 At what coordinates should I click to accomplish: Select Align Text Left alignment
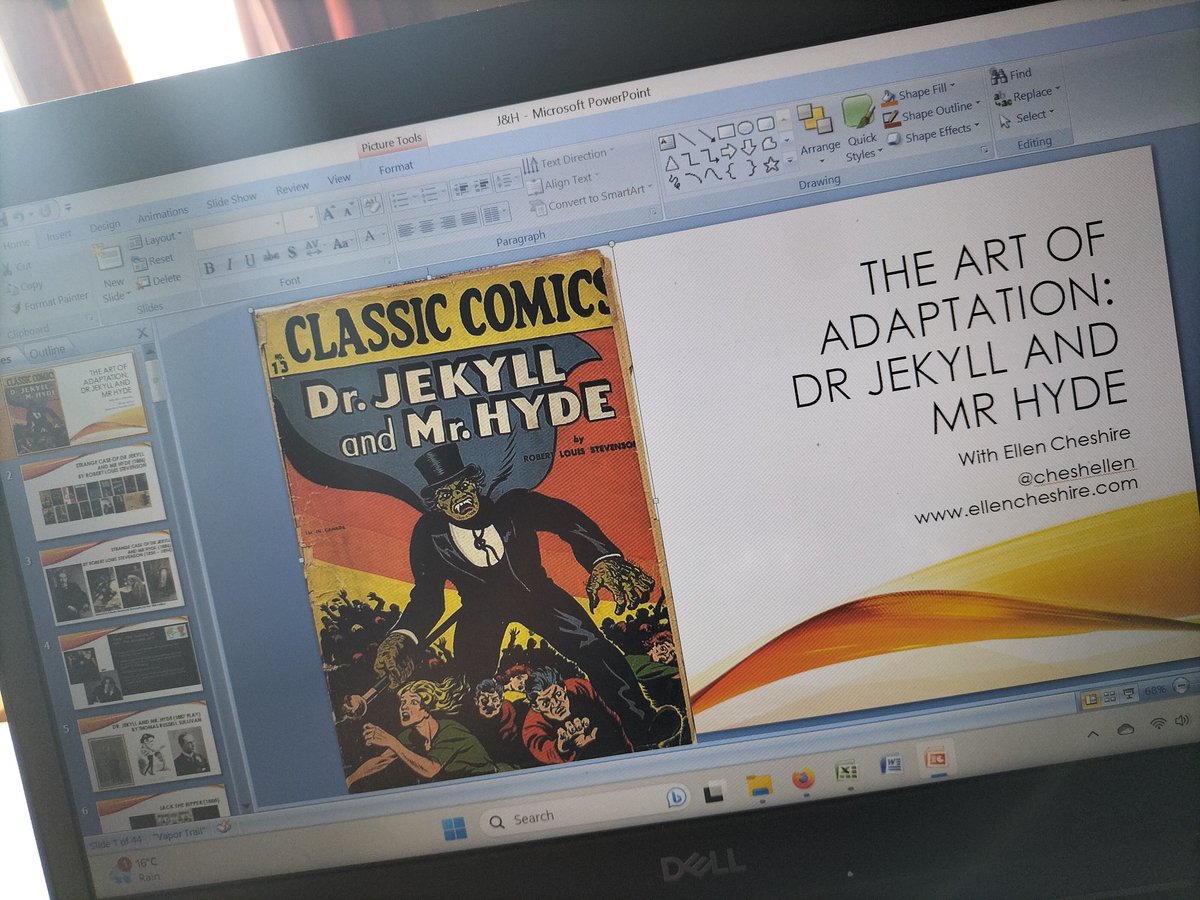pyautogui.click(x=407, y=230)
